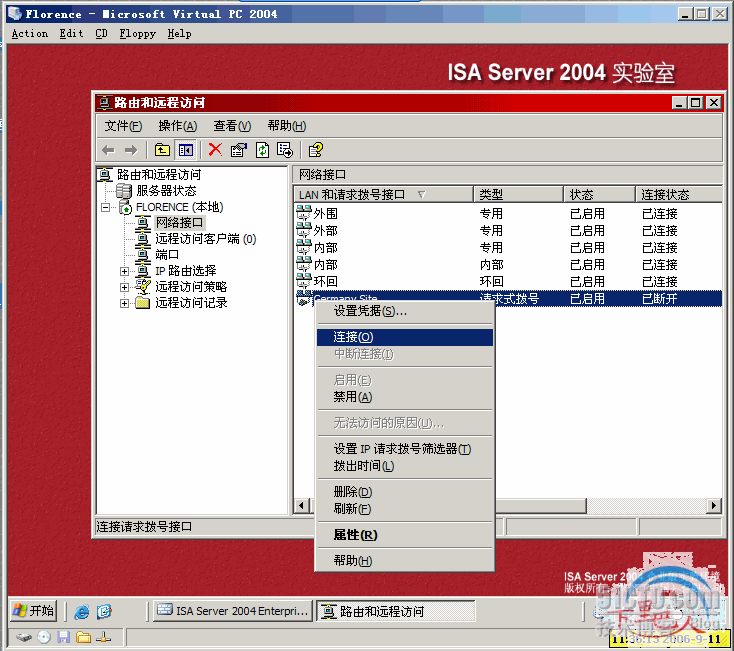Choose 禁用(A) from context menu
The height and width of the screenshot is (651, 734).
coord(405,397)
